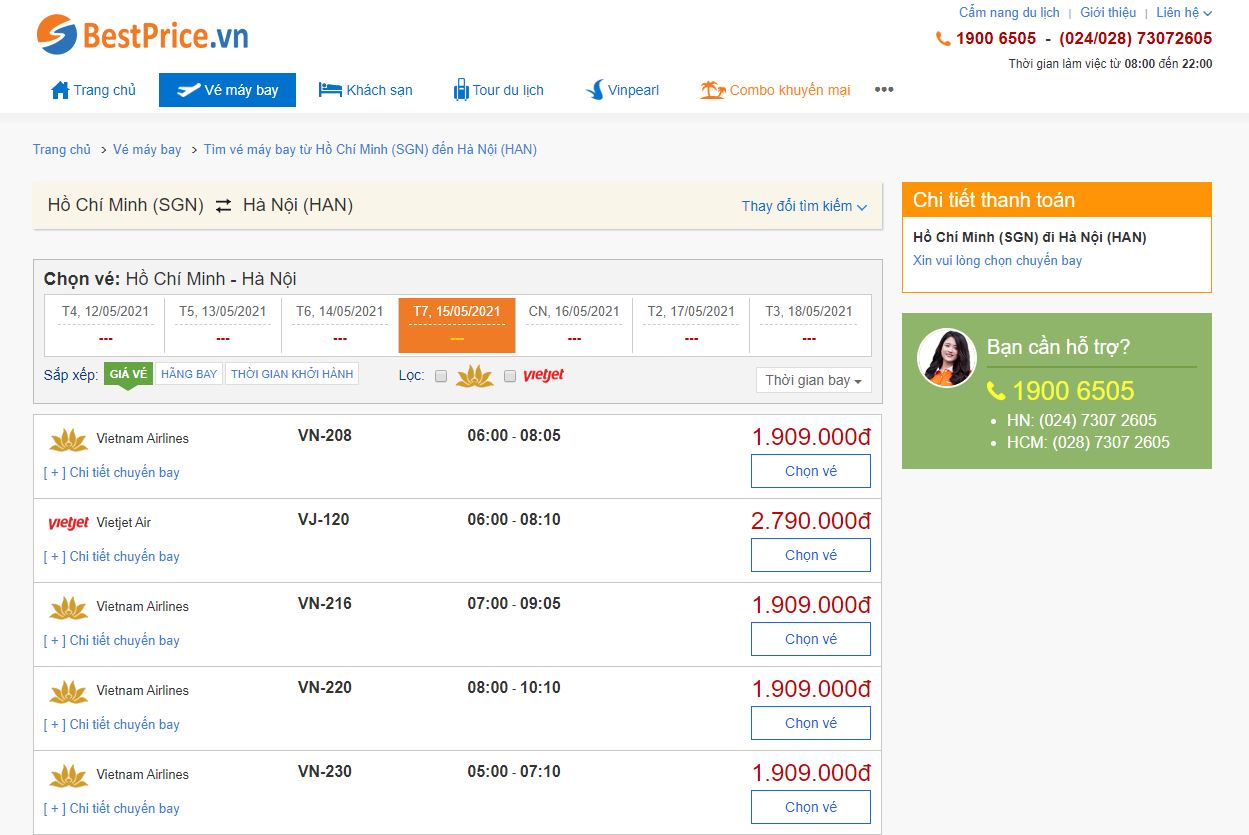
Task: Select date T3, 18/05/2021
Action: coord(809,325)
